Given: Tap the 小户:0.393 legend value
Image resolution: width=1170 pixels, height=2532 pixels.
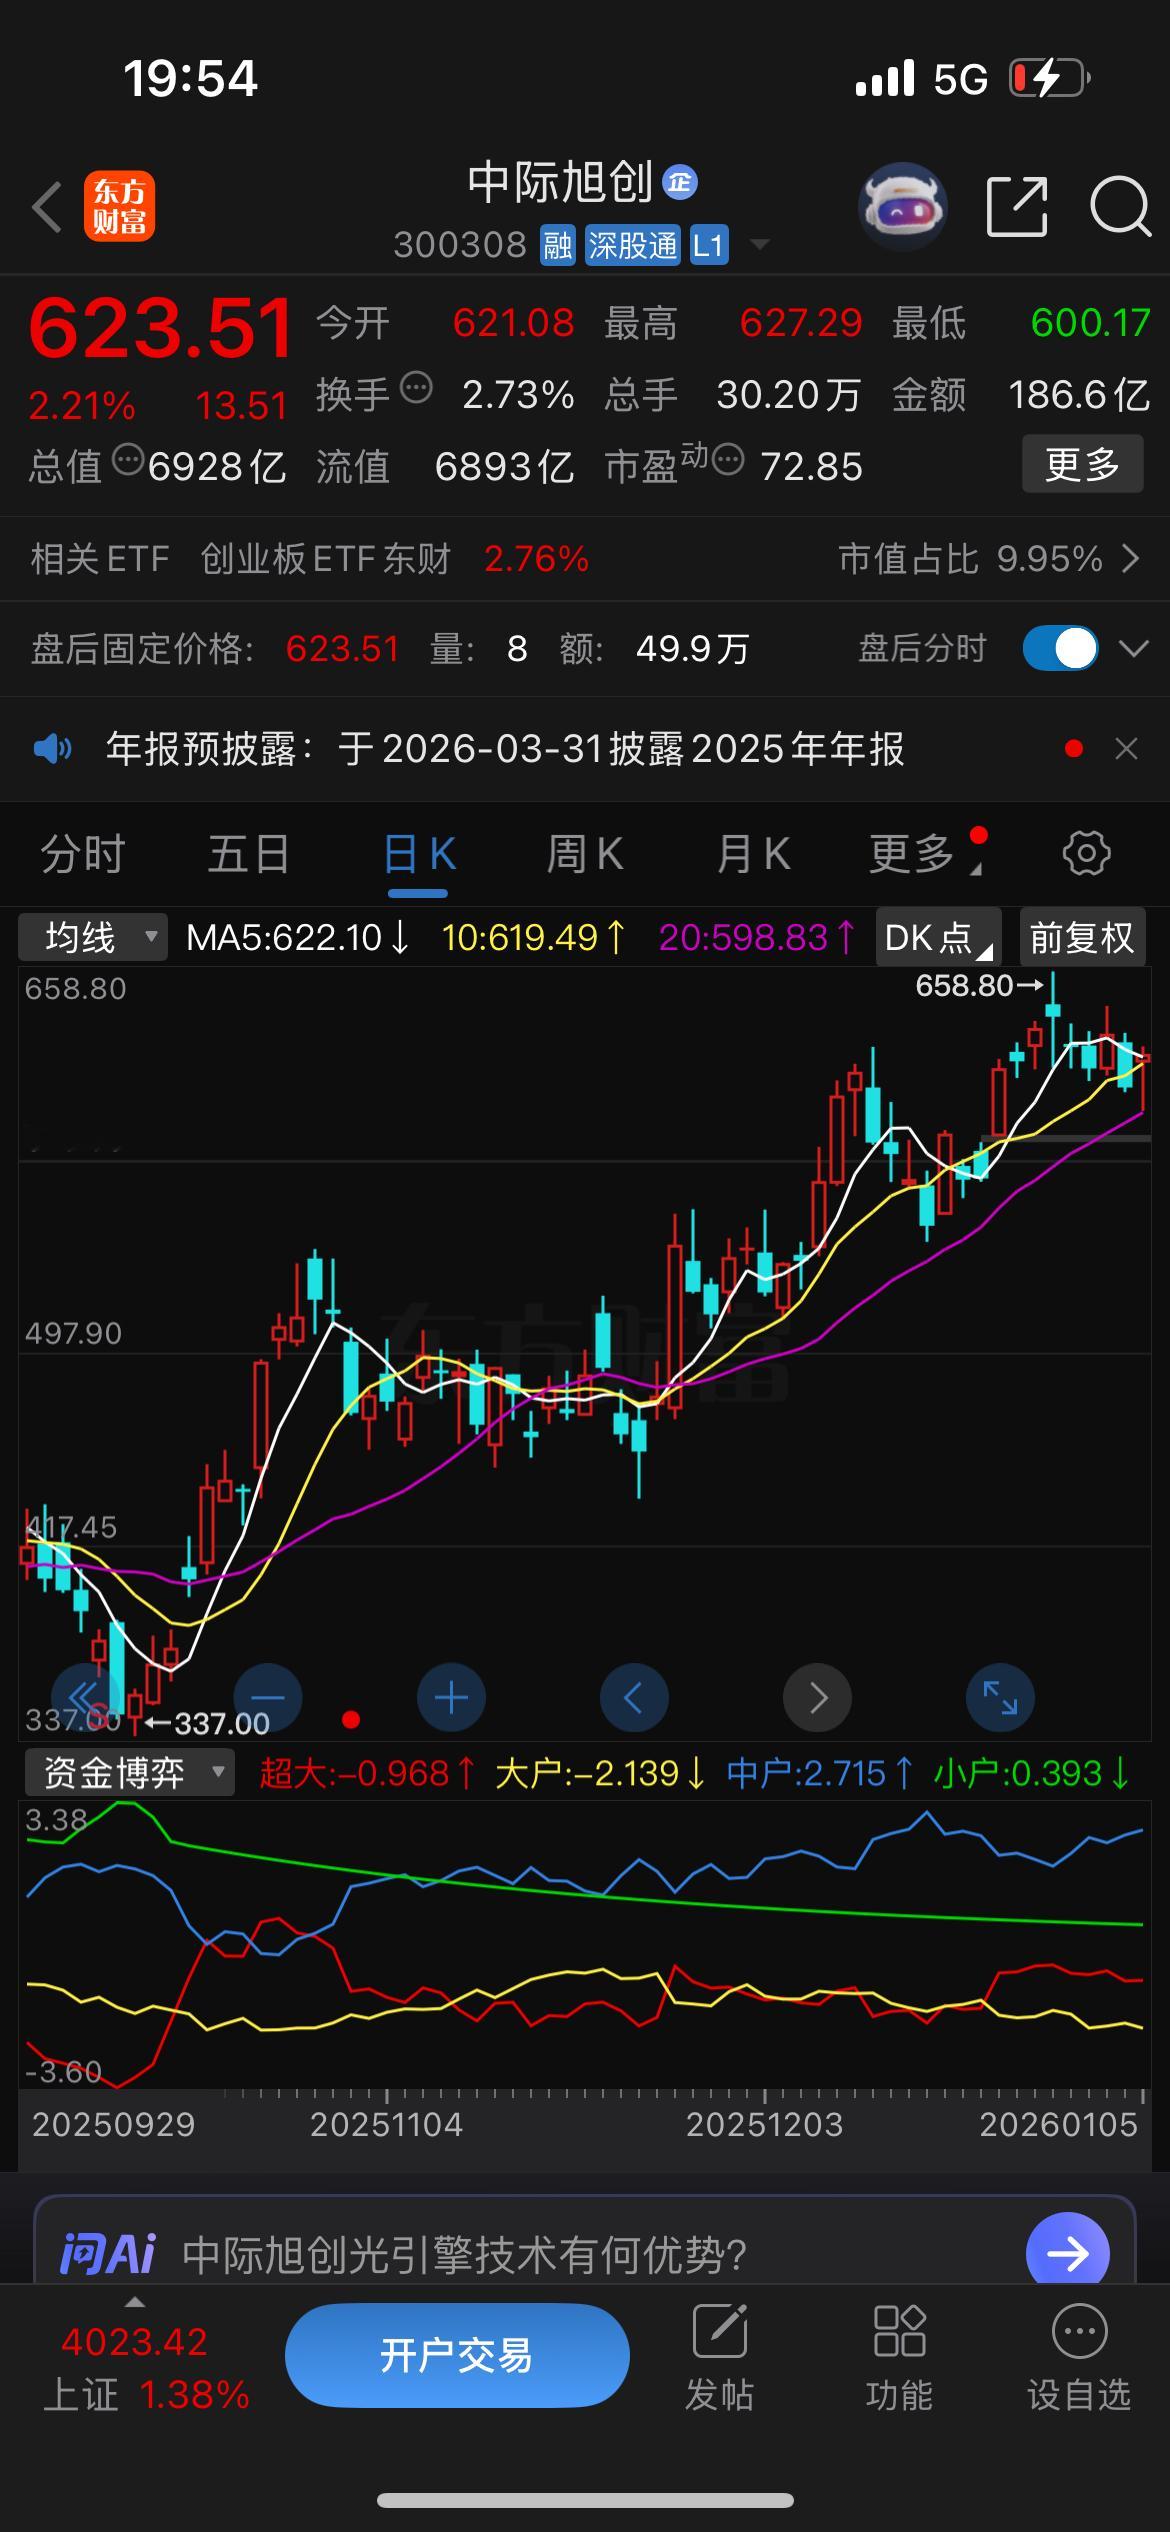Looking at the screenshot, I should [1031, 1773].
